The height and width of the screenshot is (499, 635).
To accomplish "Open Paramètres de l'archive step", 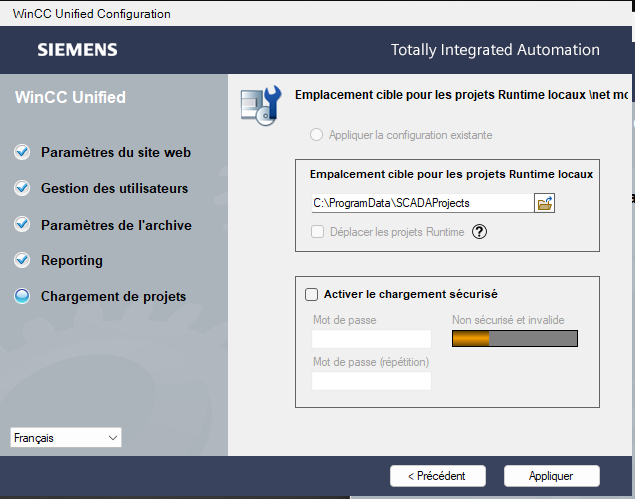I will (x=116, y=225).
